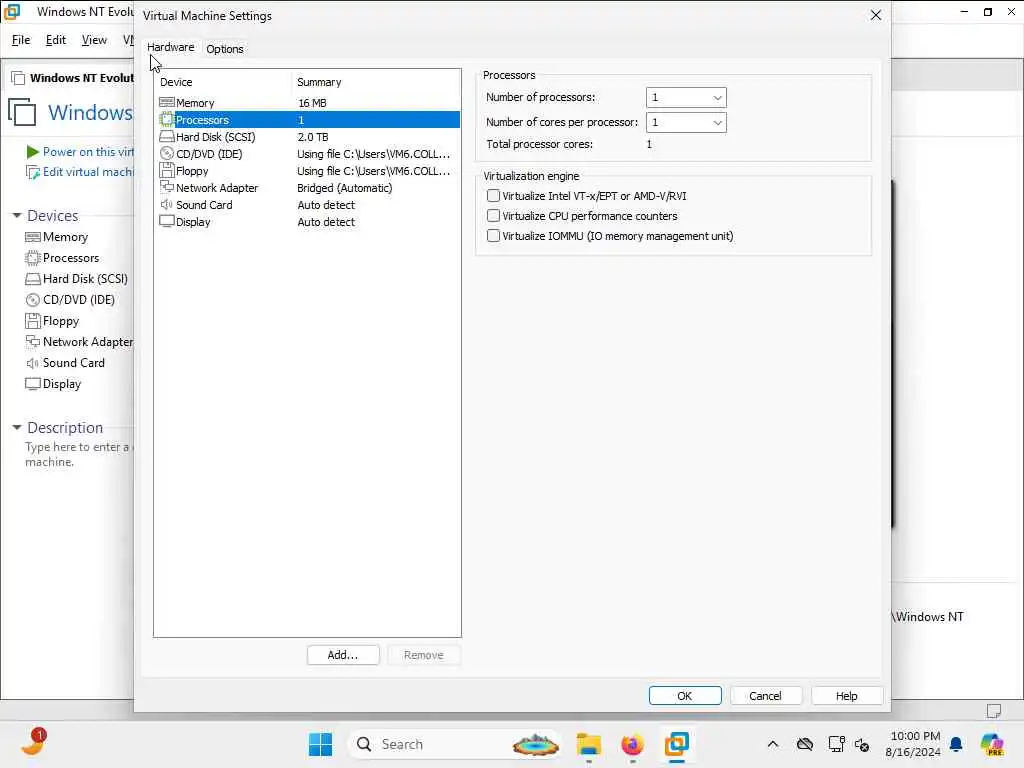Click the Edit virtual machine settings icon
The height and width of the screenshot is (768, 1024).
[x=33, y=172]
